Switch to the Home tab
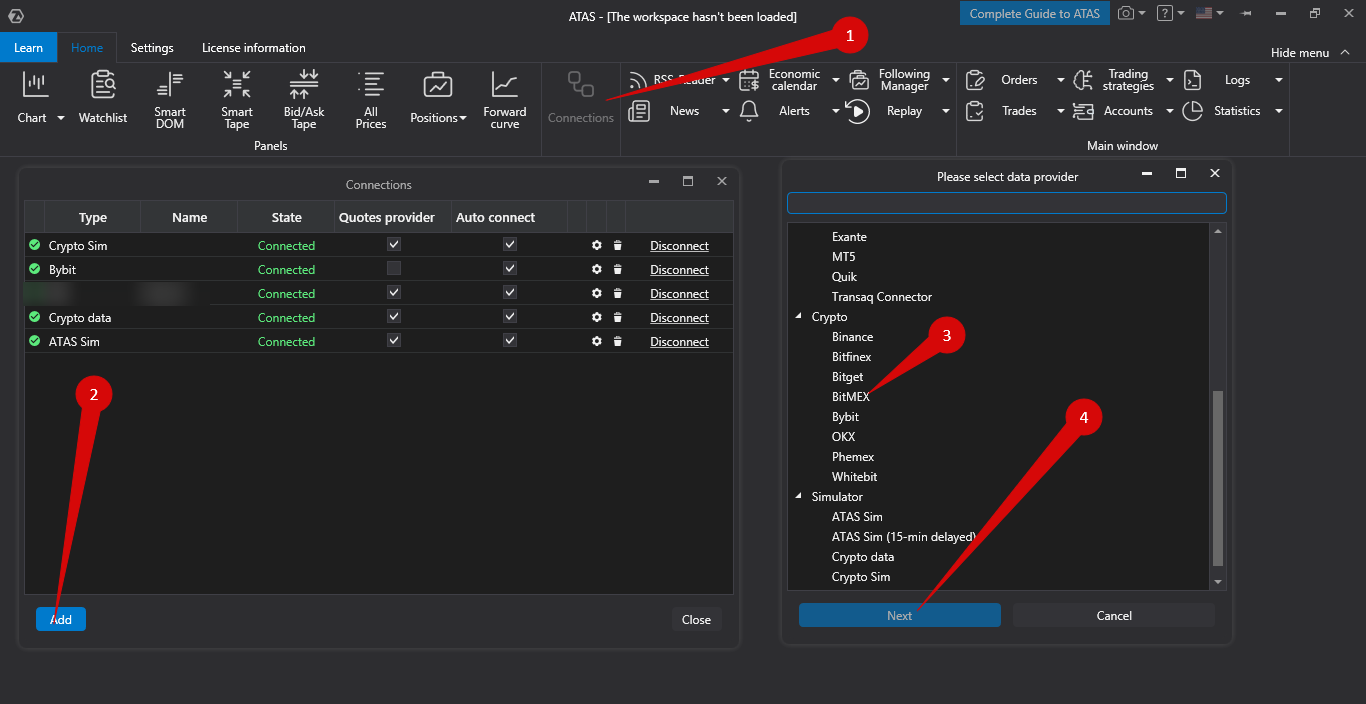Image resolution: width=1366 pixels, height=704 pixels. [87, 48]
